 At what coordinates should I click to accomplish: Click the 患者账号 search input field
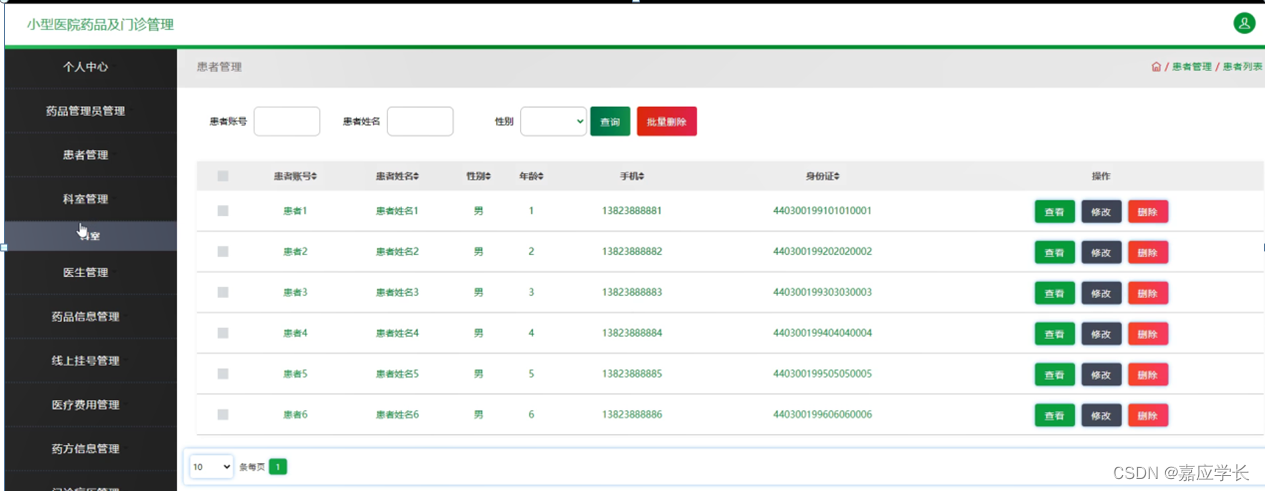[x=287, y=121]
